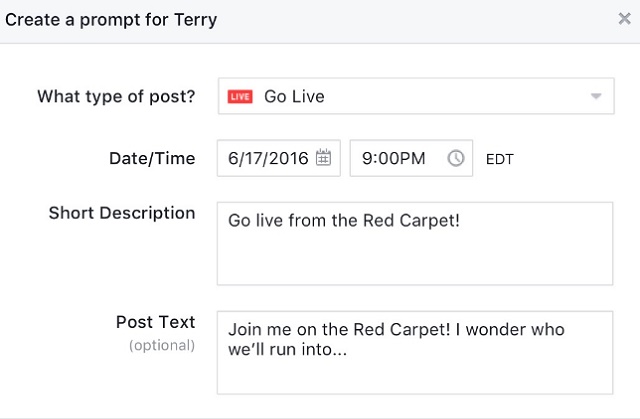
Task: Click the Short Description label
Action: (x=122, y=213)
